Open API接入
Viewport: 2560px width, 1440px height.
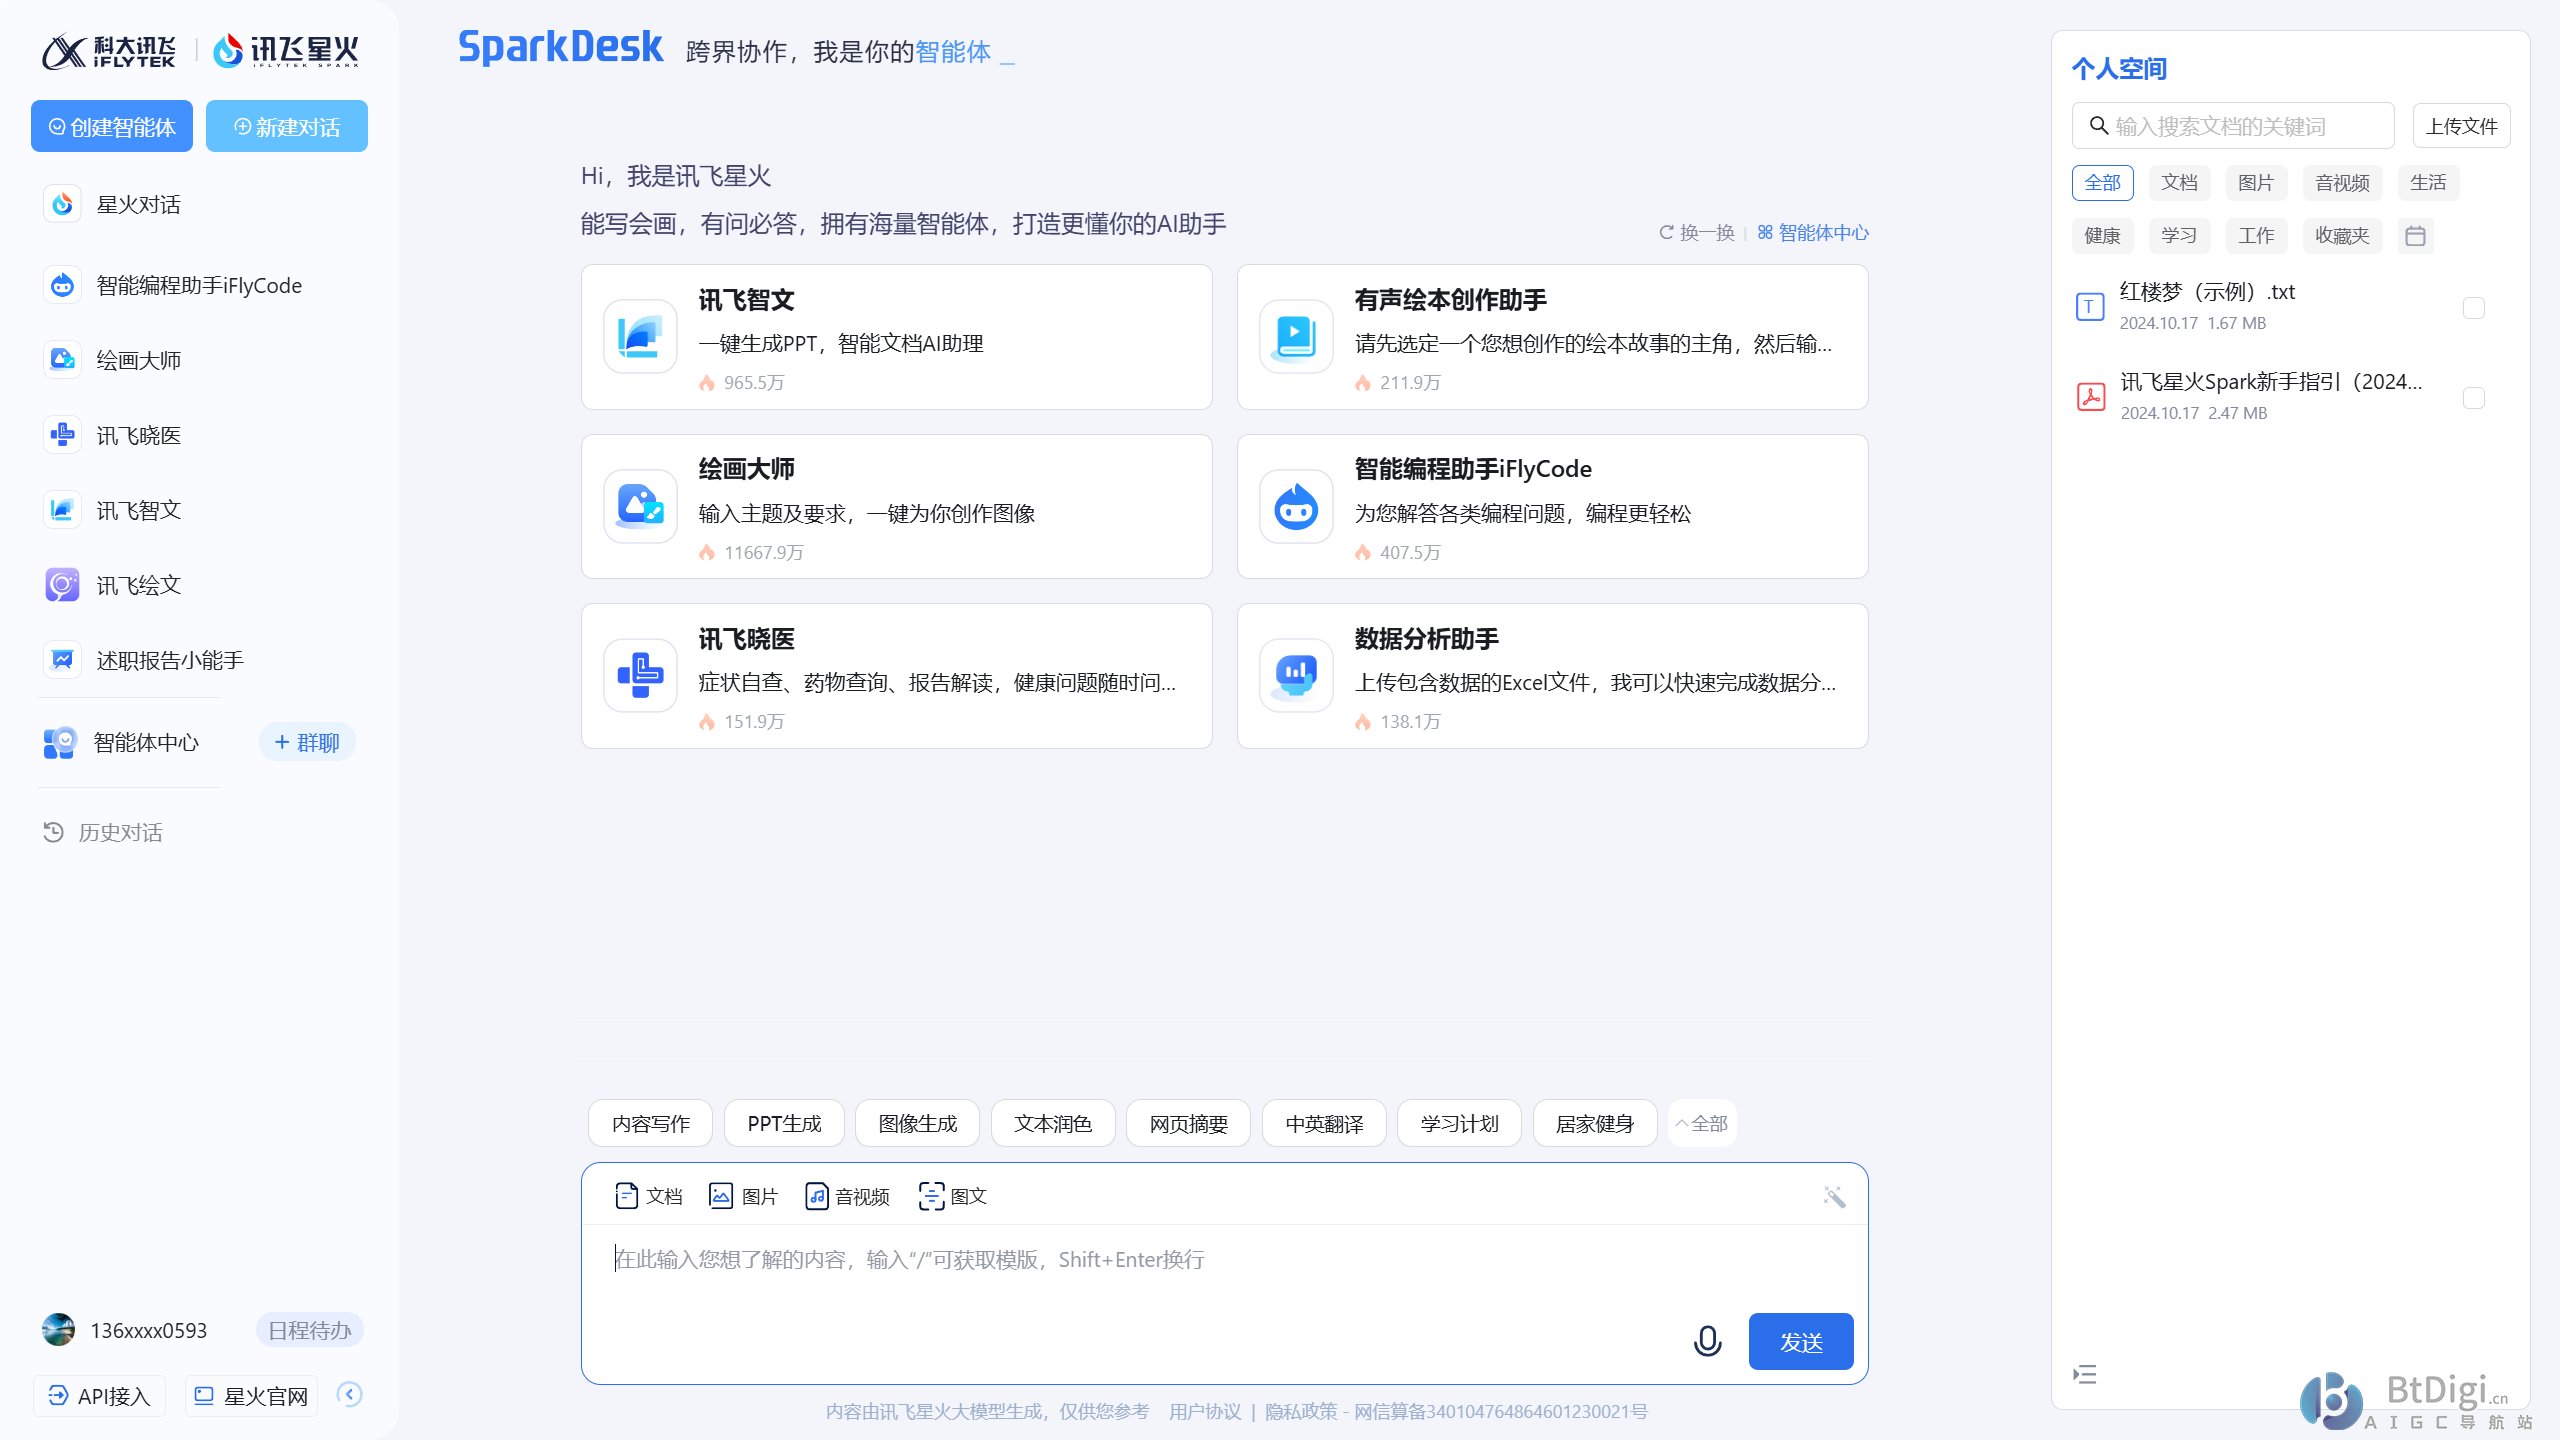[x=99, y=1396]
